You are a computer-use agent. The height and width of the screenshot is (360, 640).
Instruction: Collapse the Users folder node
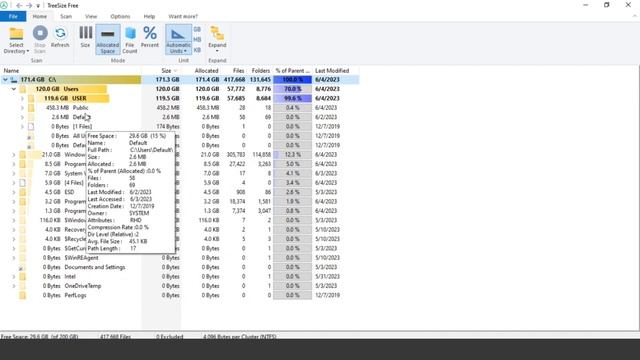[13, 89]
